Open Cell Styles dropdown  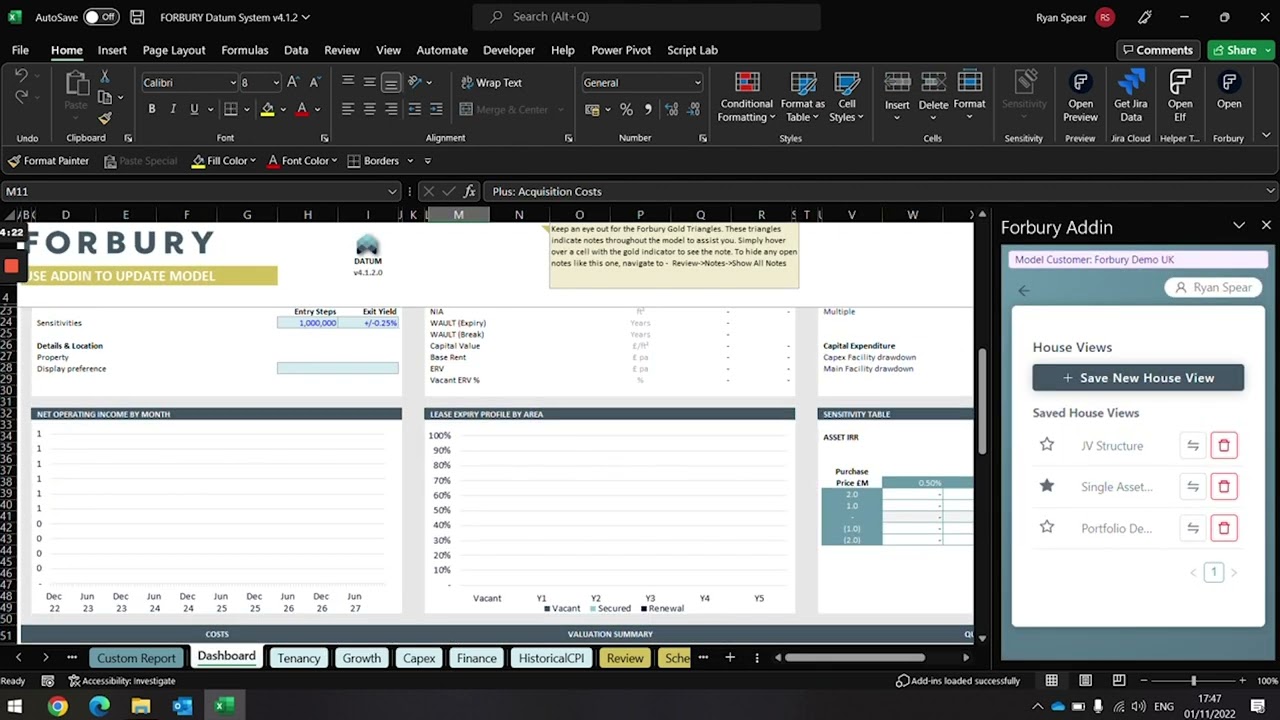(847, 97)
